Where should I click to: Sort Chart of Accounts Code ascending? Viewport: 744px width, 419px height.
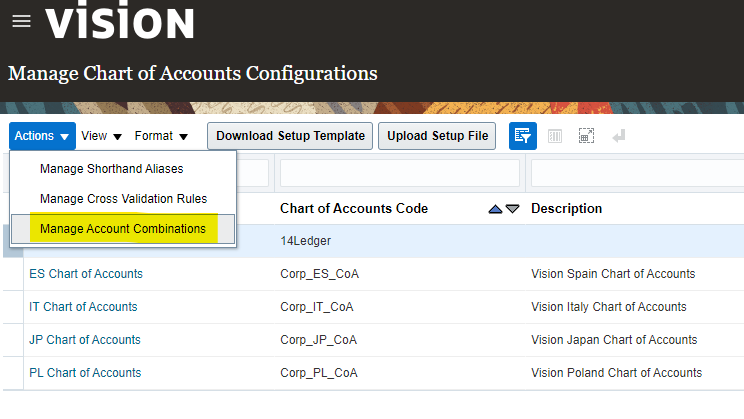494,209
